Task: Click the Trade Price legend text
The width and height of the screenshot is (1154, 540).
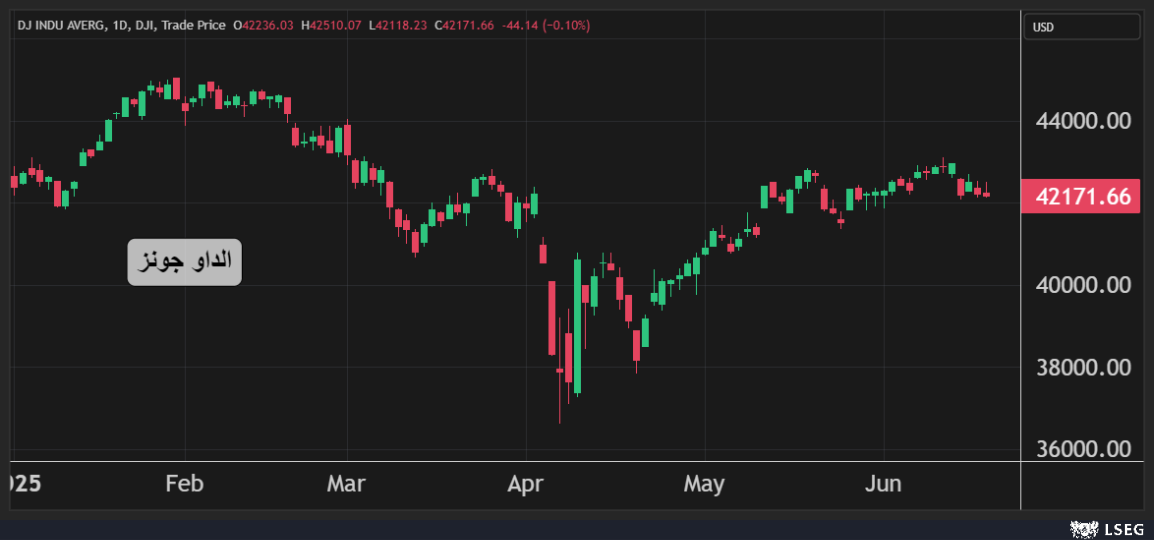Action: [x=194, y=26]
